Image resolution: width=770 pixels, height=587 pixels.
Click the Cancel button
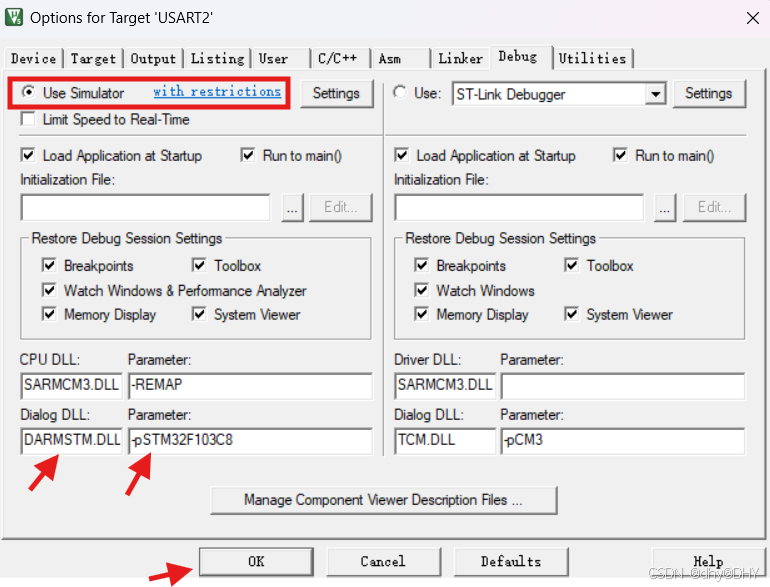(383, 561)
